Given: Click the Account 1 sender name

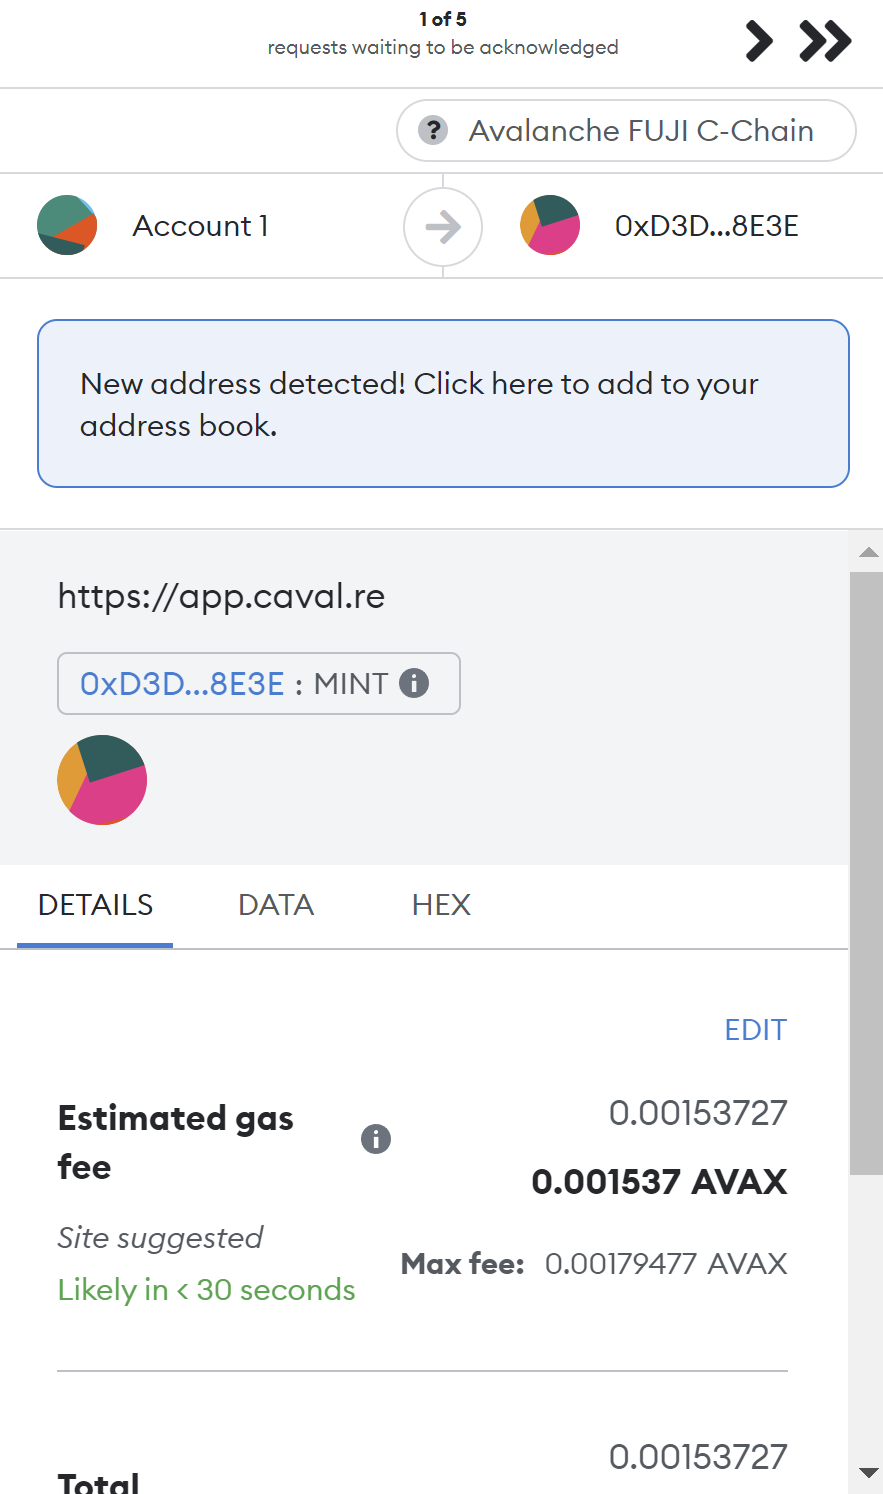Looking at the screenshot, I should 200,226.
